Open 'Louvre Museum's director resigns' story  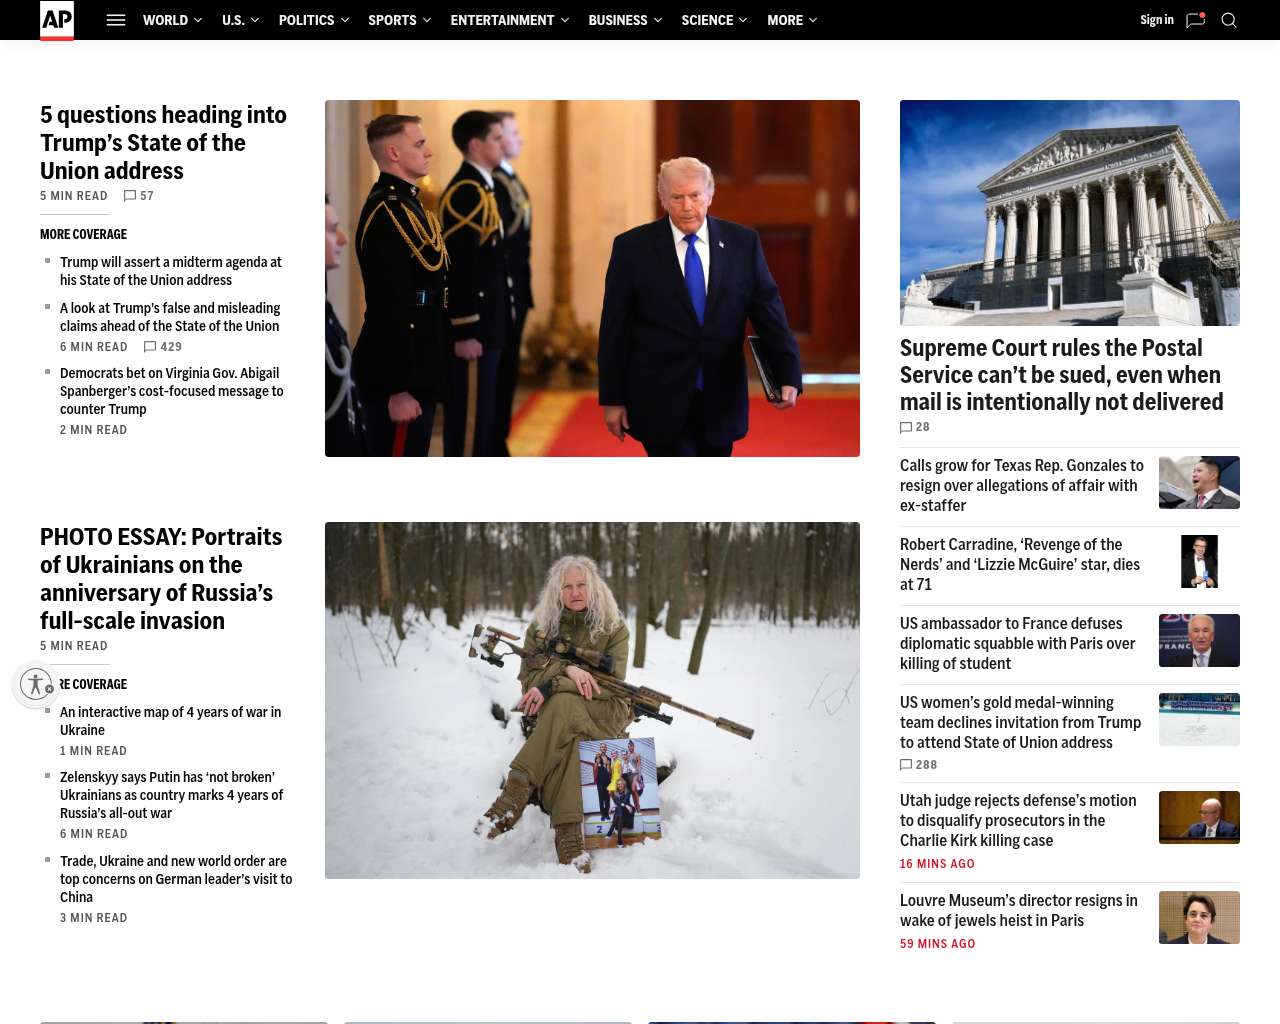1019,911
